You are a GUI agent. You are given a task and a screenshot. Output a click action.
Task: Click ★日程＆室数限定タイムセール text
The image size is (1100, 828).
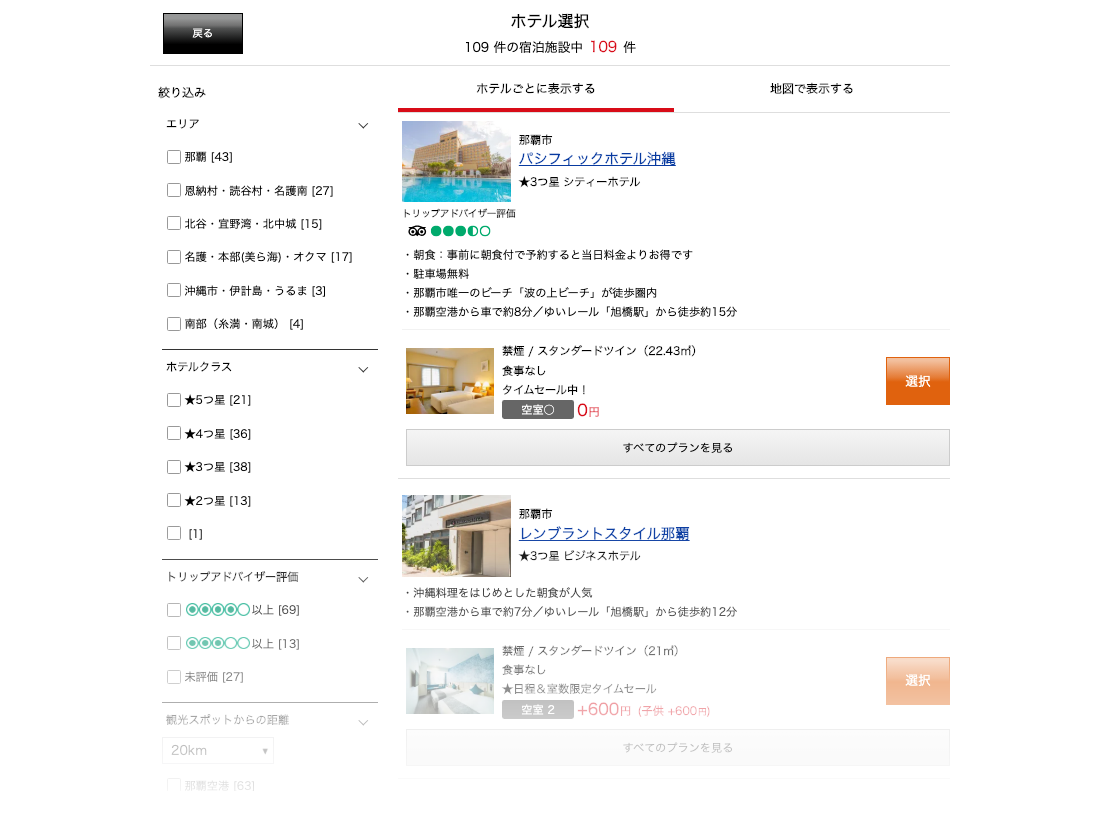coord(579,689)
